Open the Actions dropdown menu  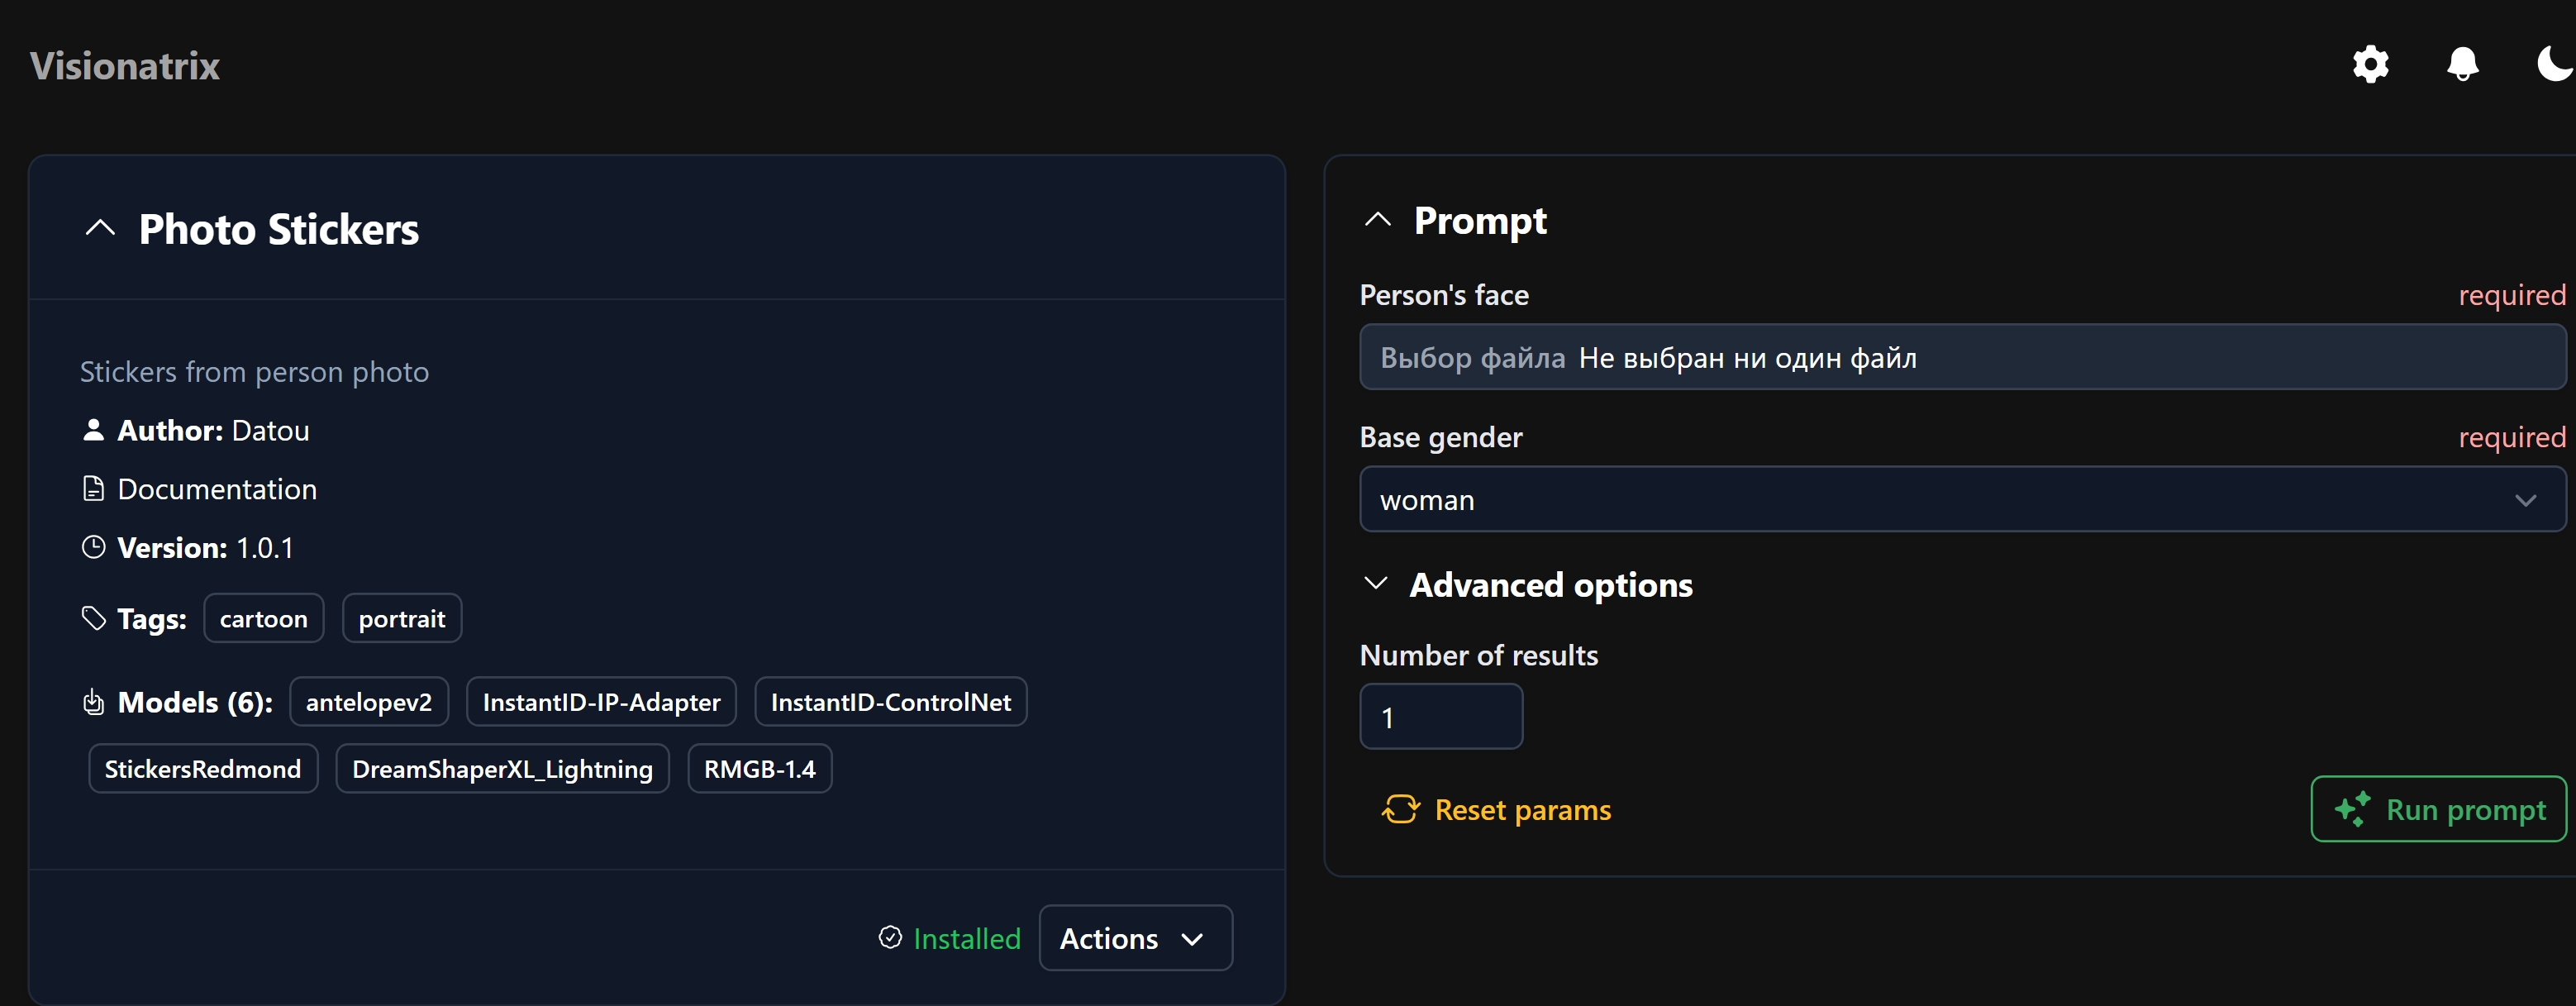click(x=1135, y=938)
